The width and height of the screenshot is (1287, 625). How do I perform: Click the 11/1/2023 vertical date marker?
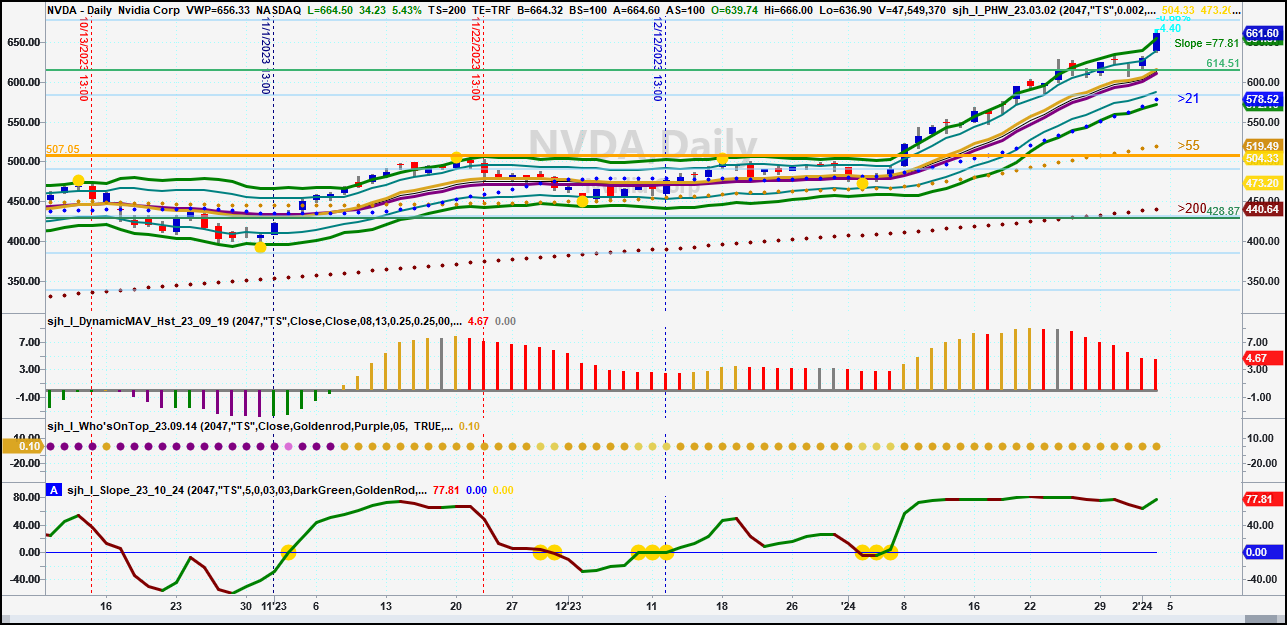click(x=264, y=57)
